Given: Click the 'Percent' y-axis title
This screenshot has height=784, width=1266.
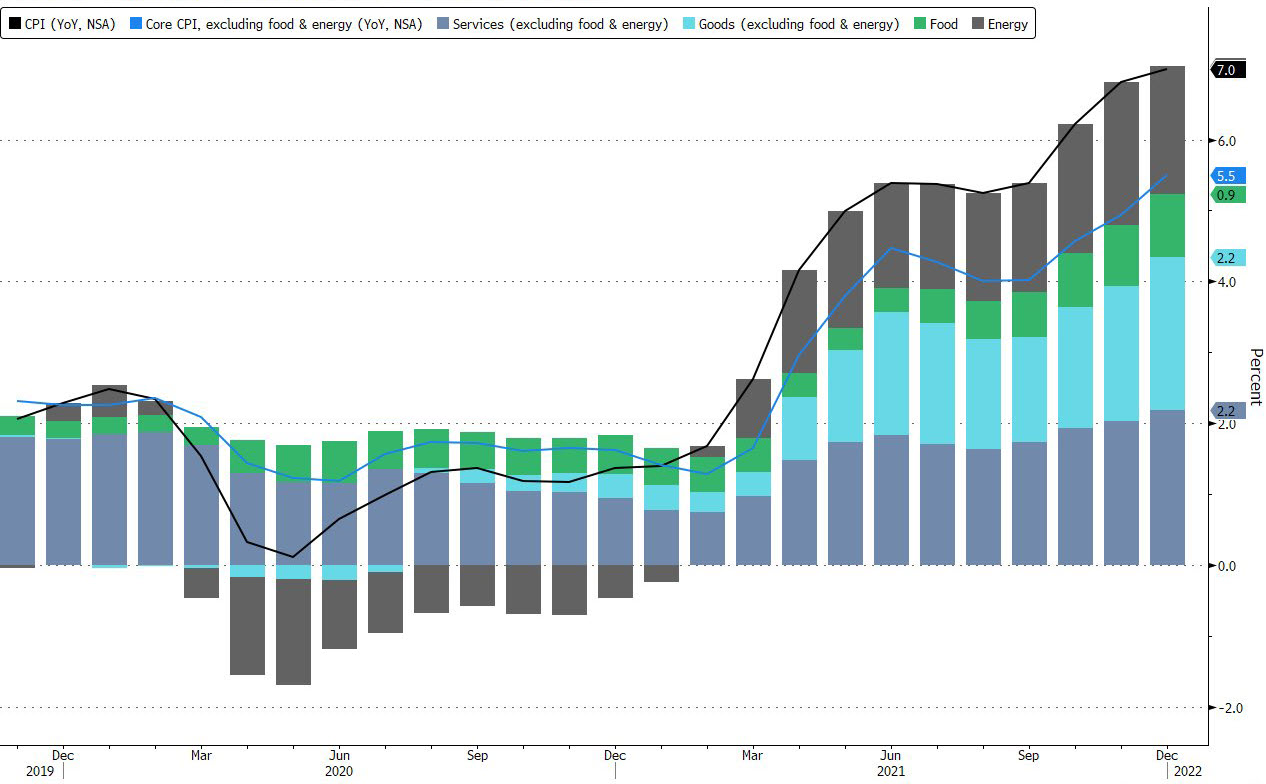Looking at the screenshot, I should click(x=1255, y=378).
